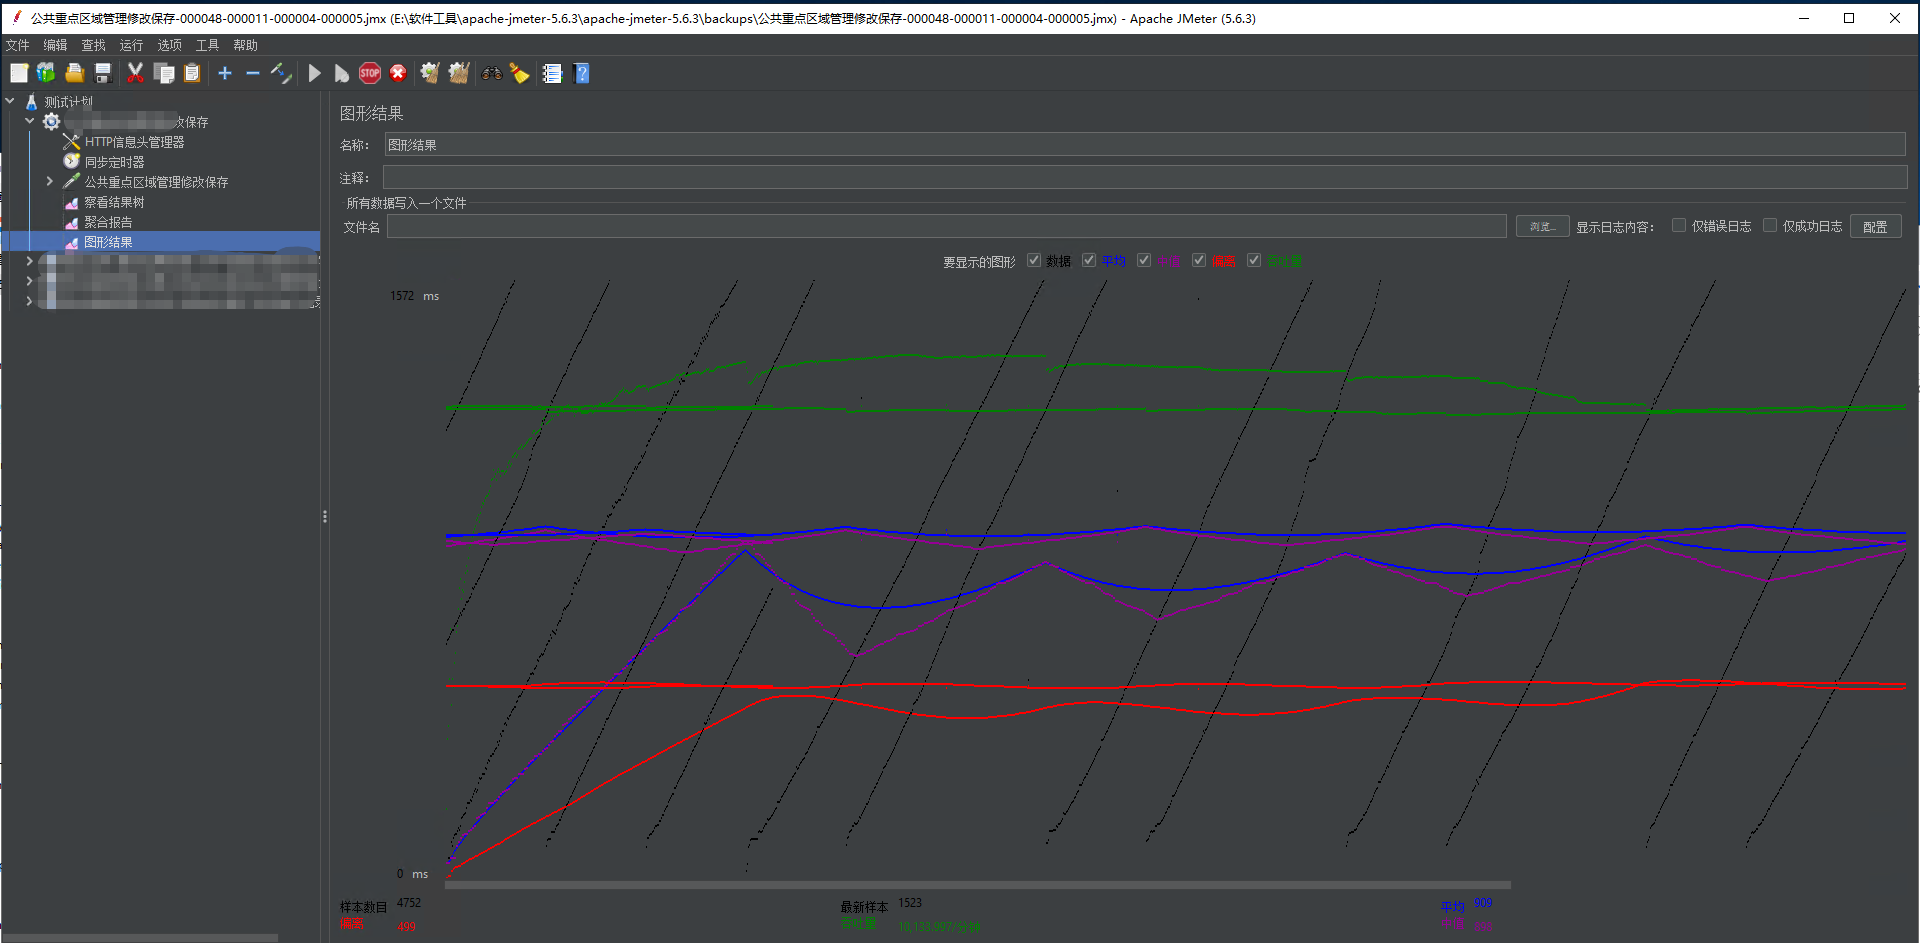Copy the selected element
1920x943 pixels.
click(x=164, y=73)
